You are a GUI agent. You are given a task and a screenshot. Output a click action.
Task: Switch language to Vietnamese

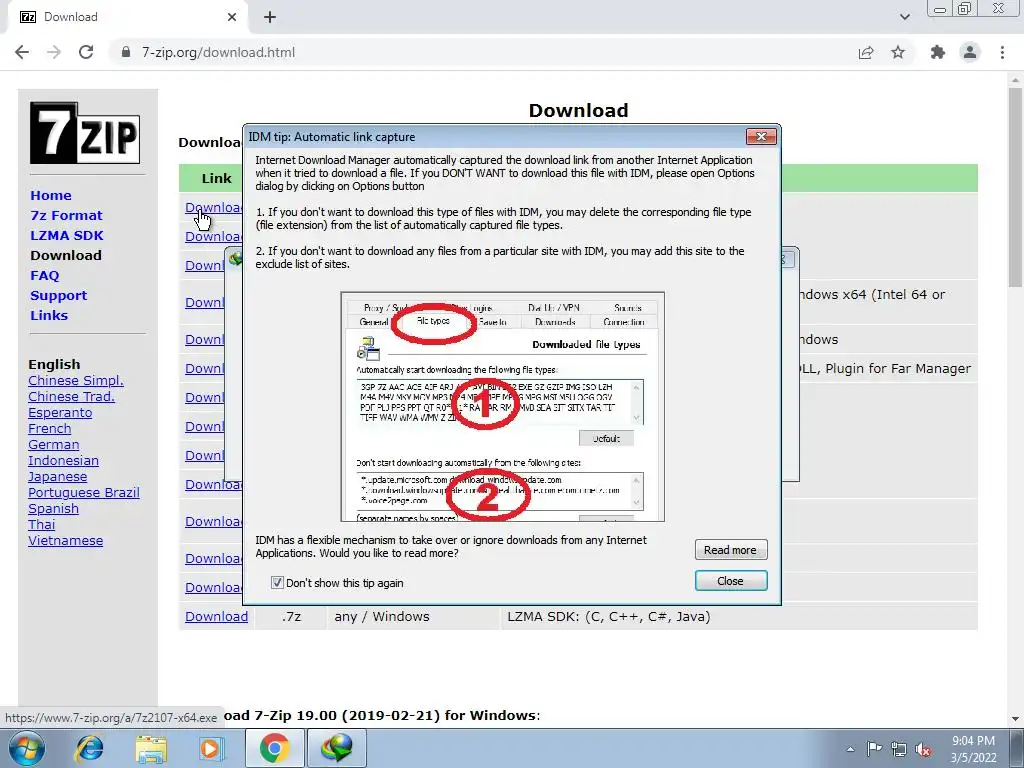pos(65,541)
